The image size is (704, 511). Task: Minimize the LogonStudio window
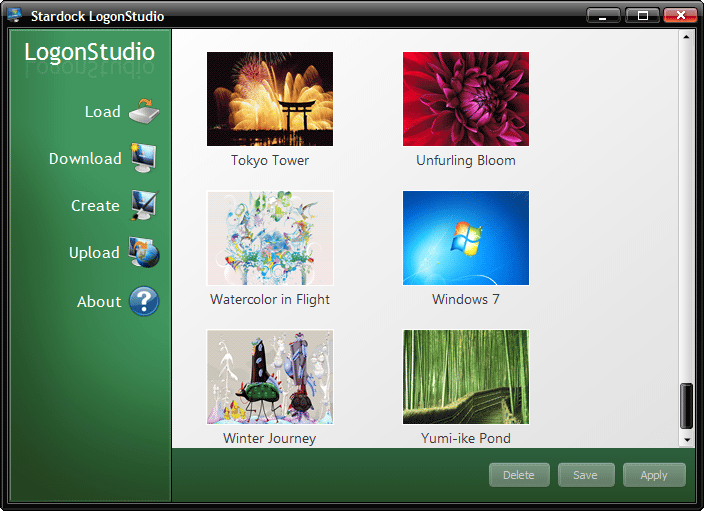point(603,16)
